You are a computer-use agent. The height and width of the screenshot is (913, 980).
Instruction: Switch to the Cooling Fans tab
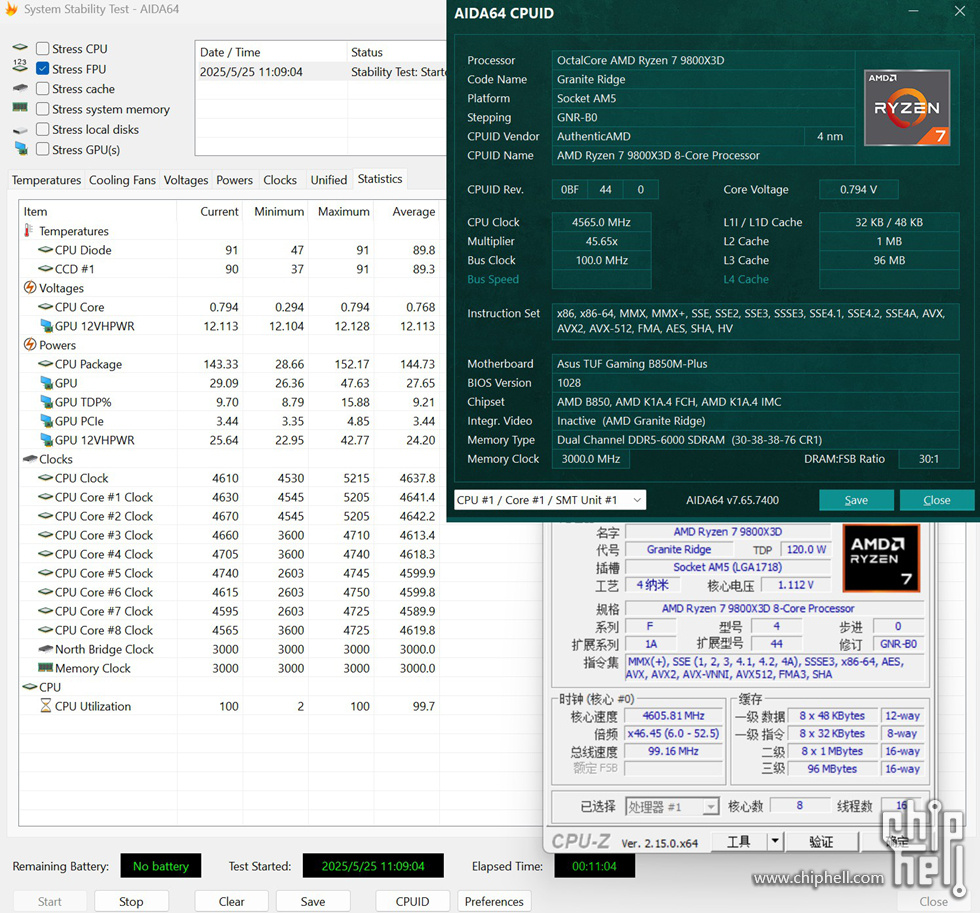click(x=122, y=180)
